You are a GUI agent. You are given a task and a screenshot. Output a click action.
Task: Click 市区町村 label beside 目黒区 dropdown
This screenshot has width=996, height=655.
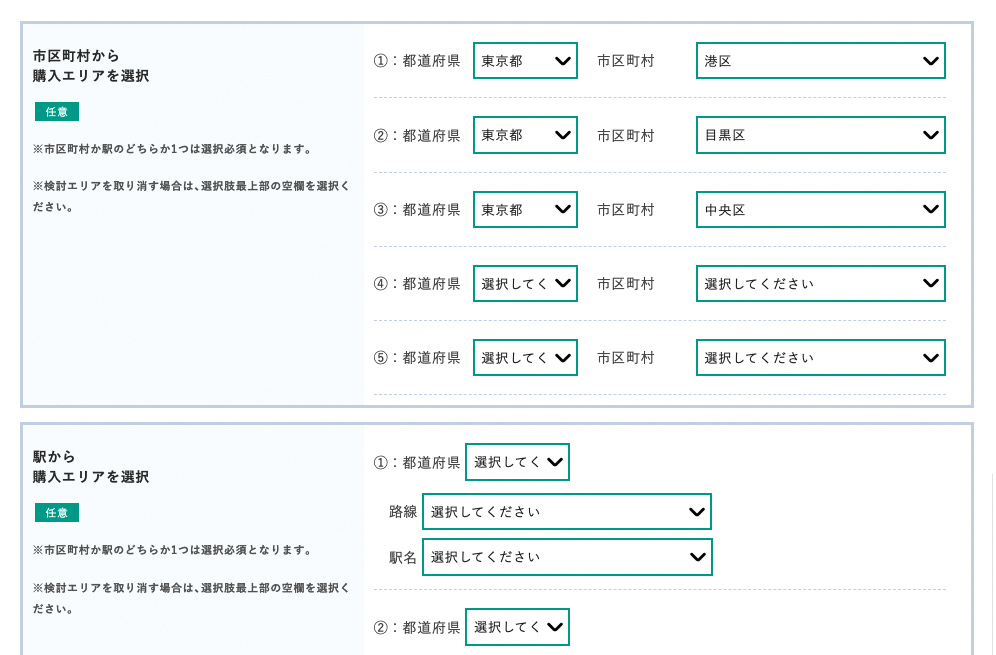point(626,135)
